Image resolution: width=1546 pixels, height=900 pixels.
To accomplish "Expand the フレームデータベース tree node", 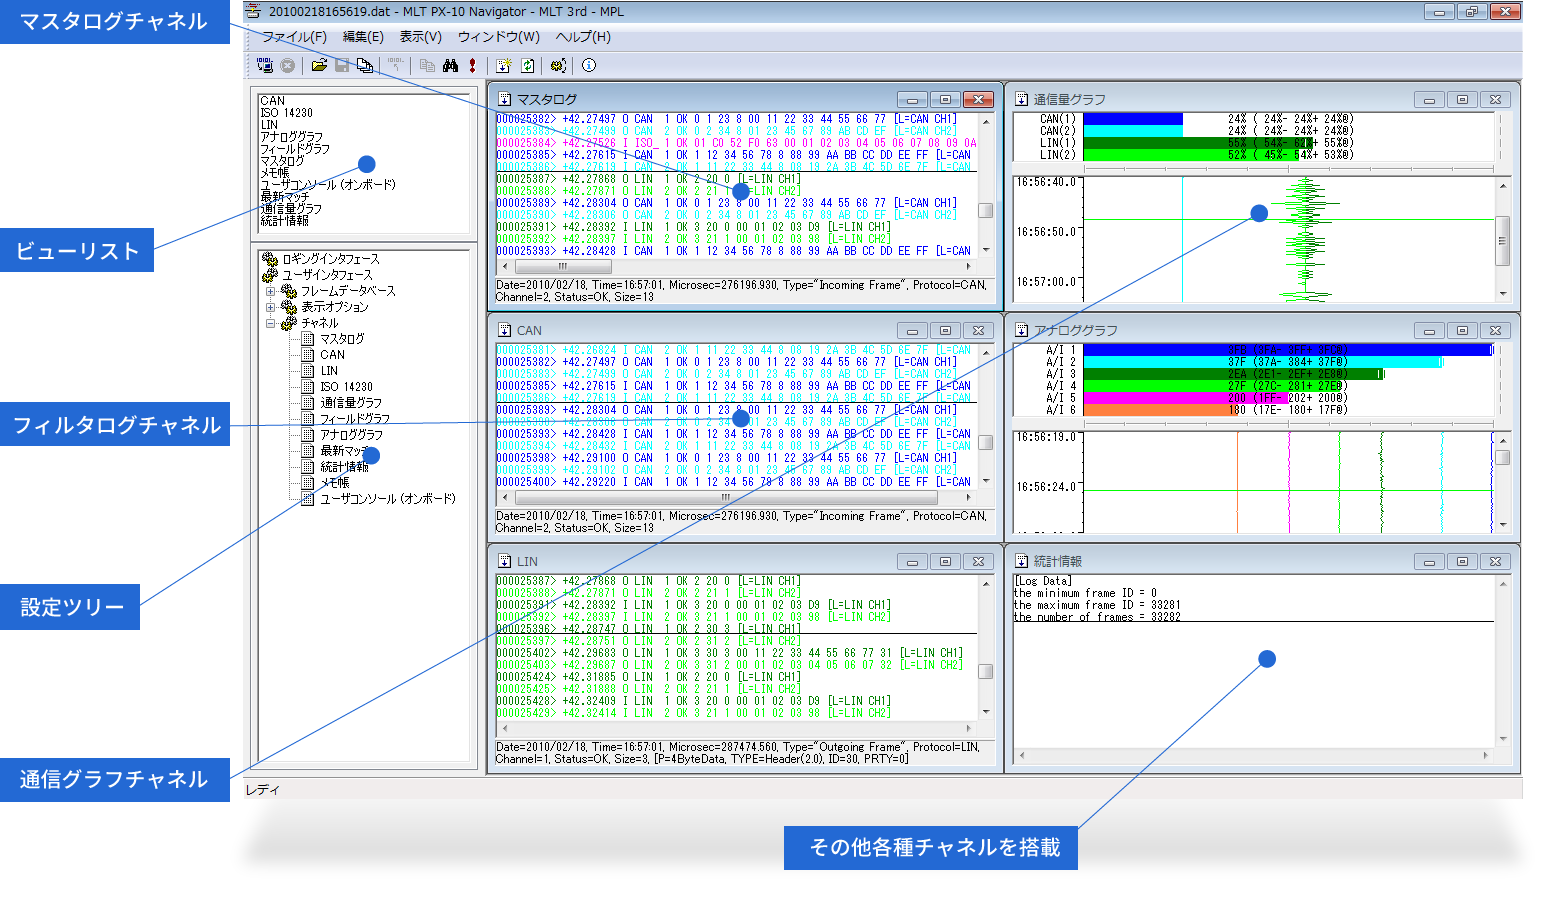I will 268,291.
